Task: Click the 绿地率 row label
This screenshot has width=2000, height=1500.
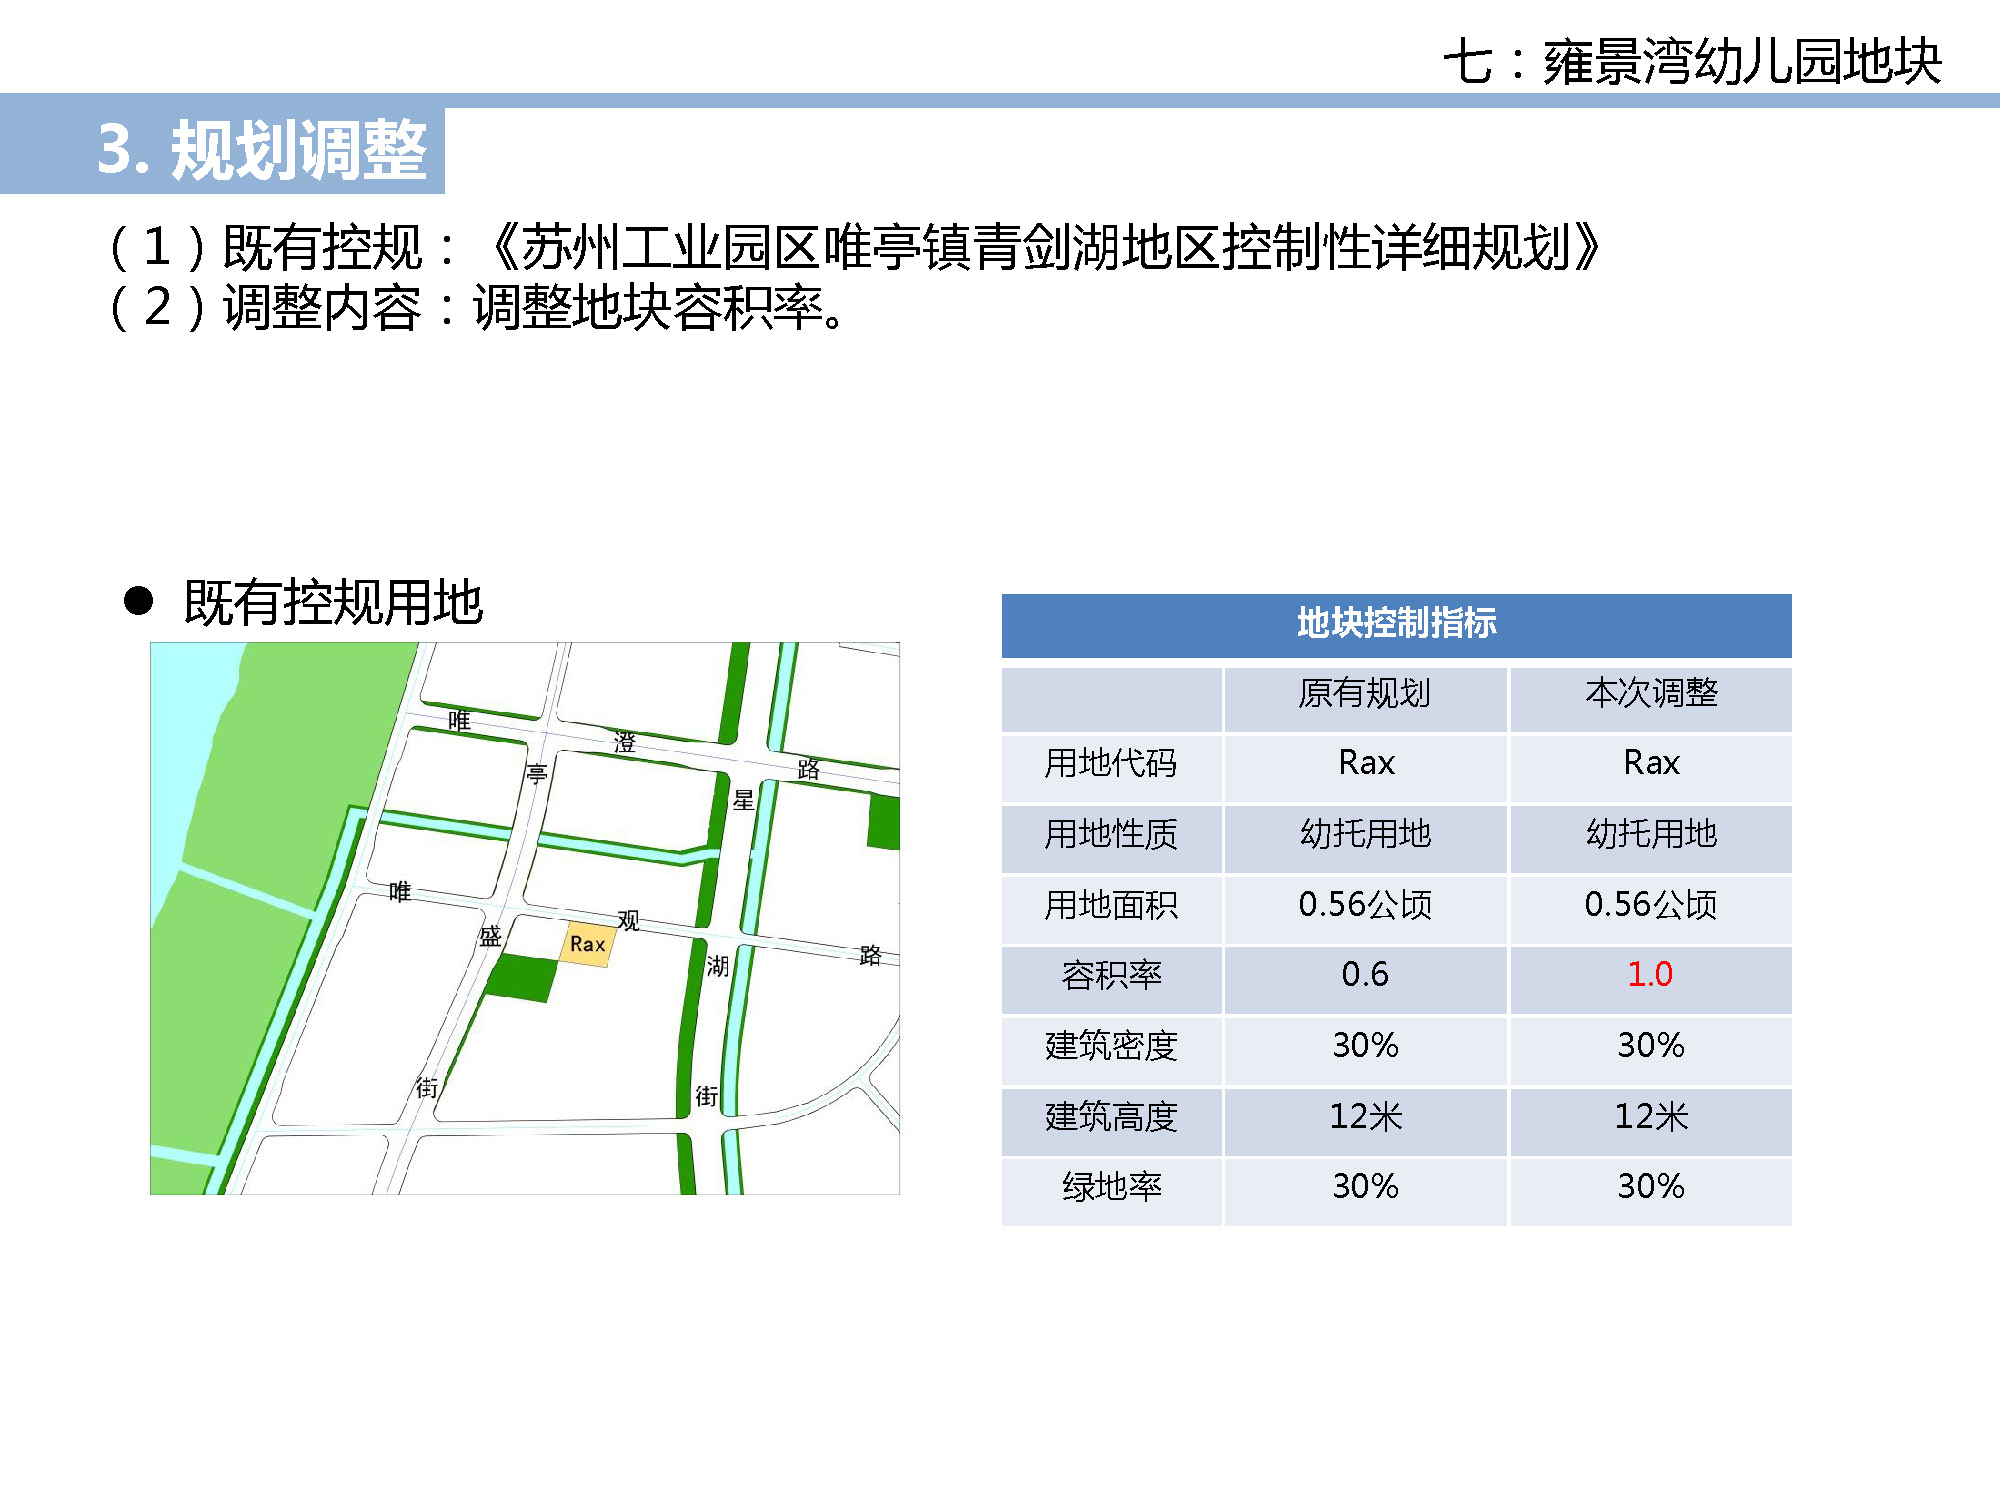Action: click(x=1111, y=1187)
